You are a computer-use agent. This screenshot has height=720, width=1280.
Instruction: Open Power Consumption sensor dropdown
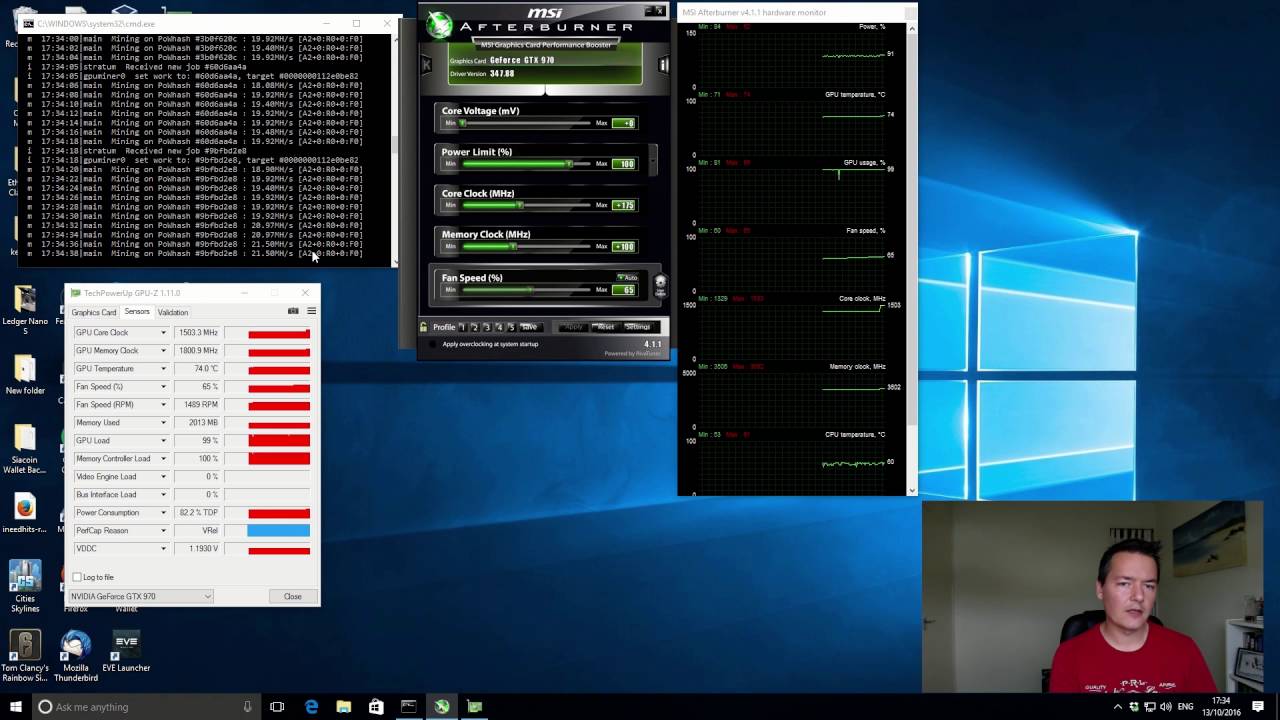click(x=163, y=513)
